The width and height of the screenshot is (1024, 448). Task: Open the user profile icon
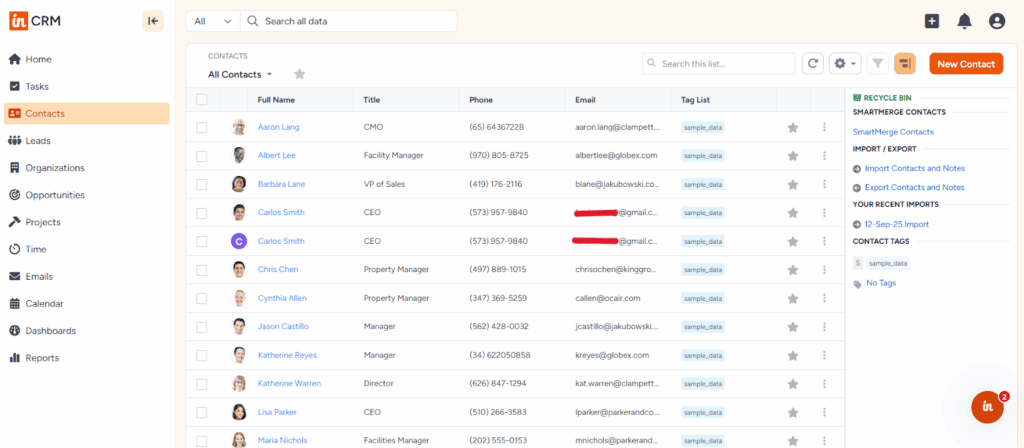pos(996,21)
